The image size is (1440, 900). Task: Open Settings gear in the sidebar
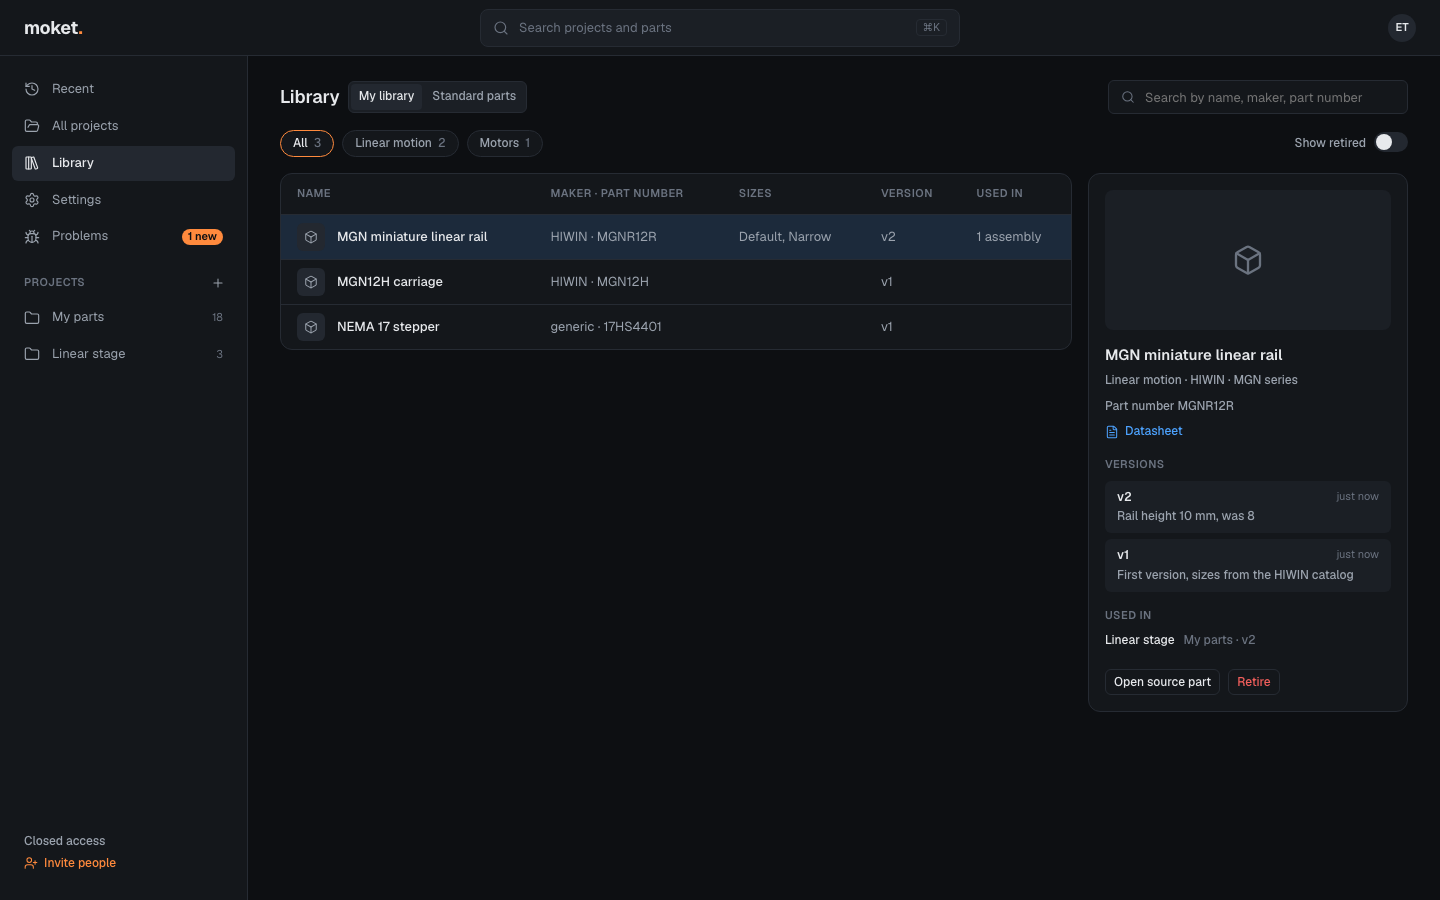coord(32,200)
